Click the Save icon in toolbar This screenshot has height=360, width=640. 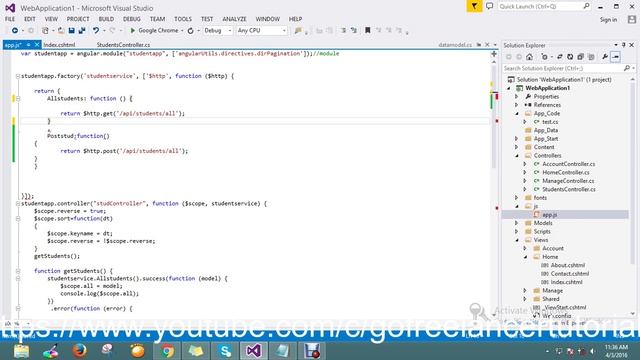click(71, 31)
